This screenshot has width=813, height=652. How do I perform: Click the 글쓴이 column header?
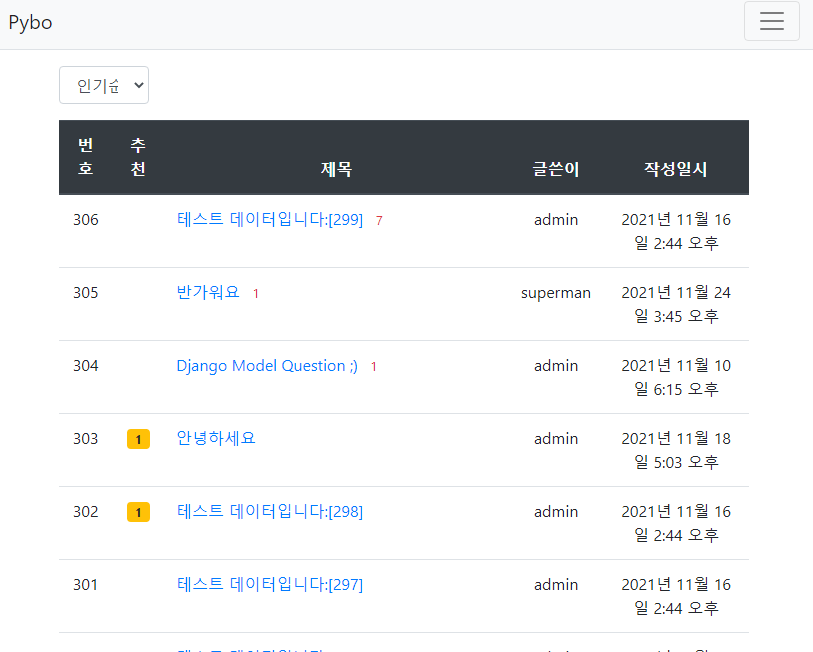coord(556,169)
